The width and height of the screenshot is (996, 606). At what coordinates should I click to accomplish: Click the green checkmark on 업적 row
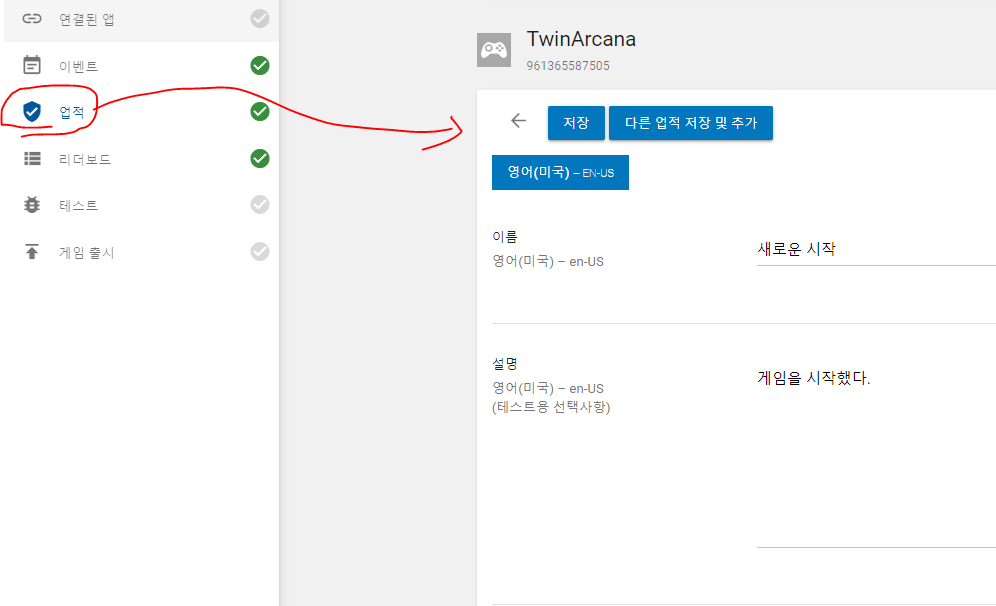pos(260,111)
